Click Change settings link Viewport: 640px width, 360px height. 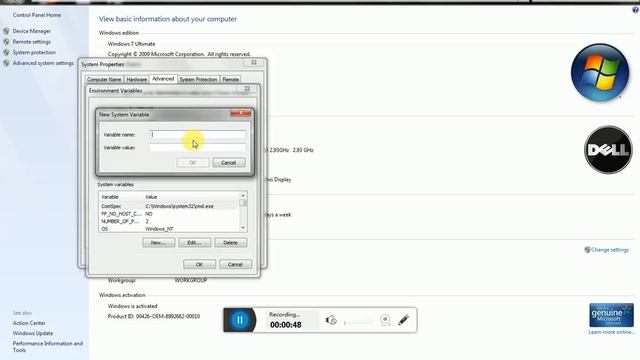(x=610, y=250)
